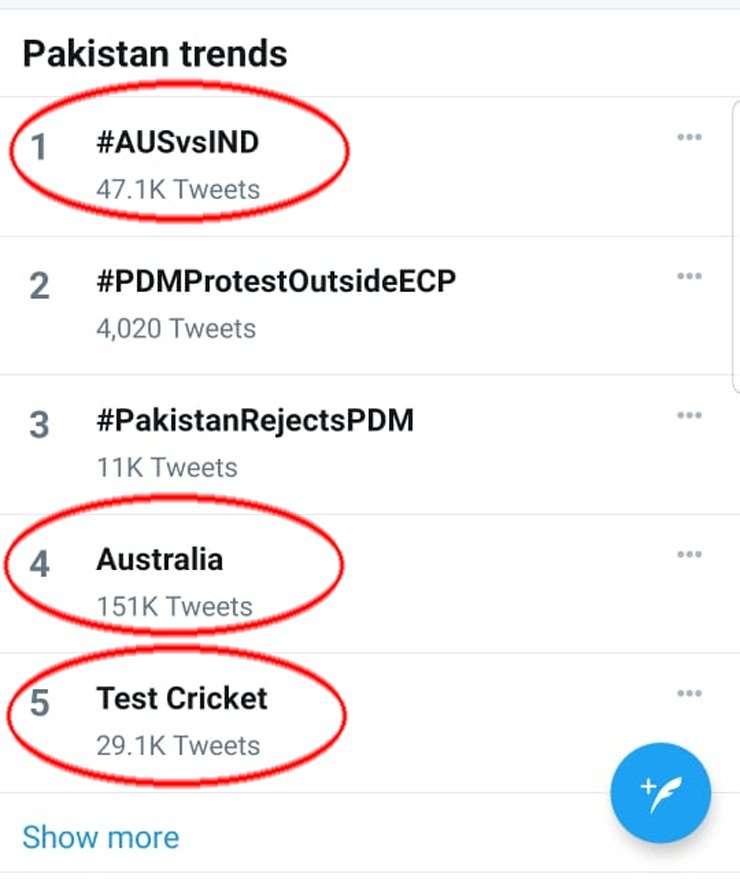Click the compose tweet feather button
Viewport: 740px width, 881px height.
[x=660, y=794]
